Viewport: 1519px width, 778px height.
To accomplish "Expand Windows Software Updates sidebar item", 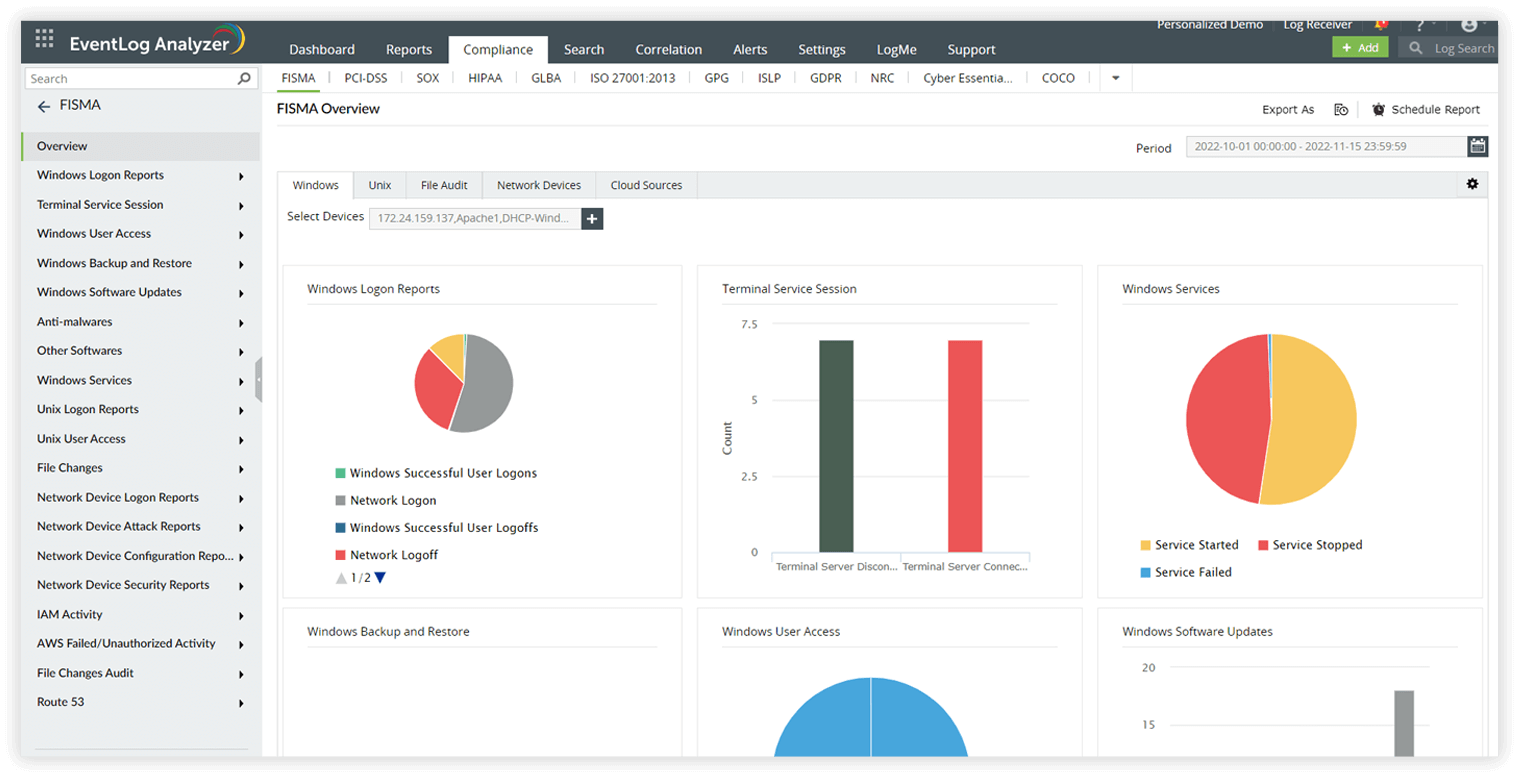I will pyautogui.click(x=241, y=294).
